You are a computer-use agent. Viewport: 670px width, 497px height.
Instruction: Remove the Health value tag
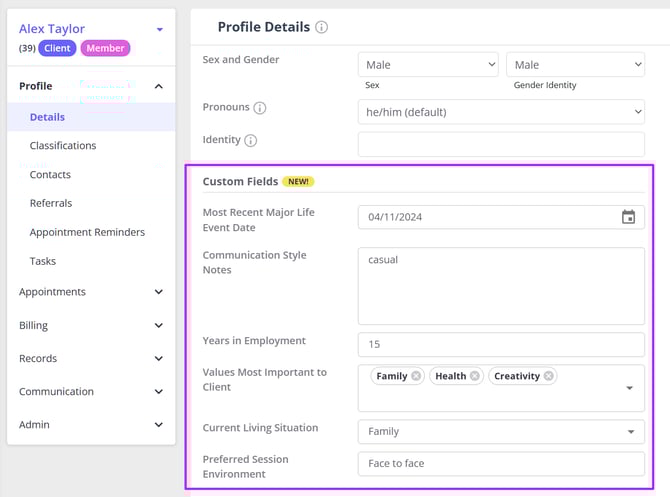[x=475, y=376]
